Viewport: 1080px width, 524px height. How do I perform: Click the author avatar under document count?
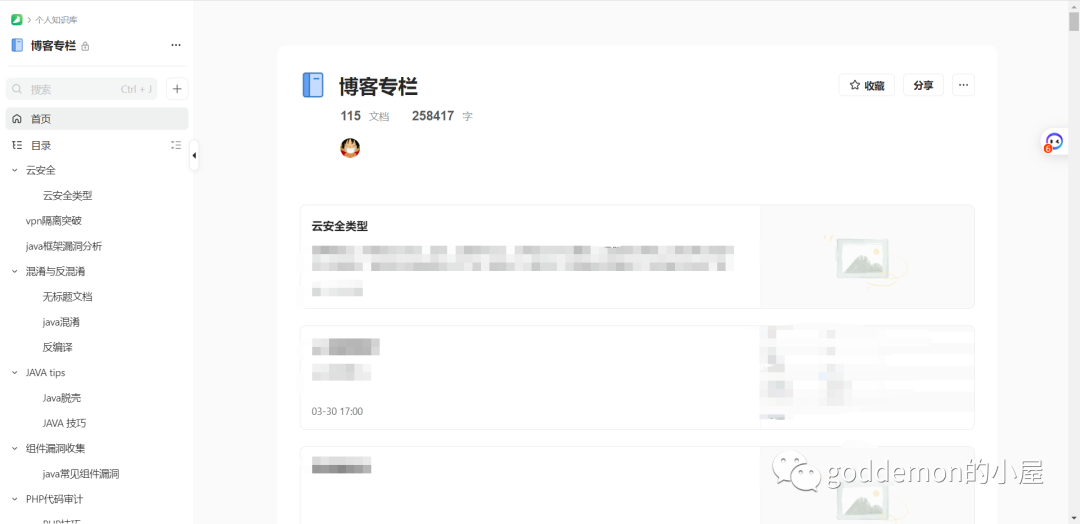pos(350,147)
